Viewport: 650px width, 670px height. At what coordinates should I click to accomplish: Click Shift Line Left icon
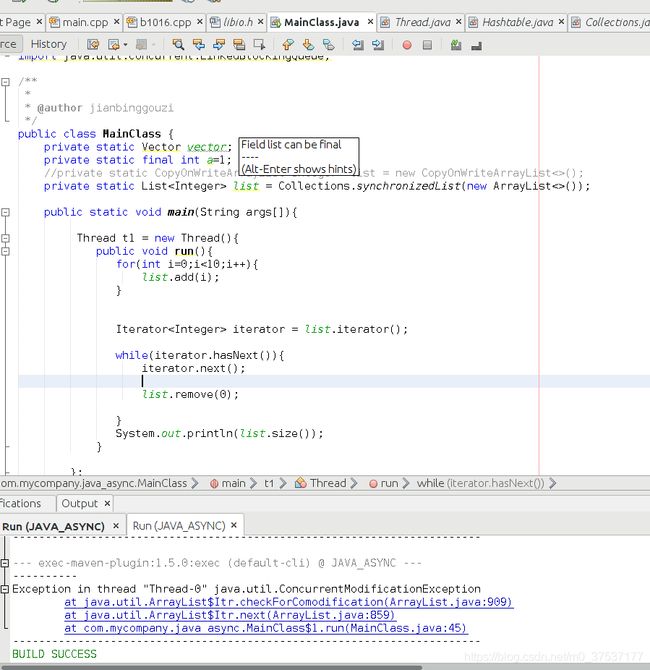(x=358, y=44)
